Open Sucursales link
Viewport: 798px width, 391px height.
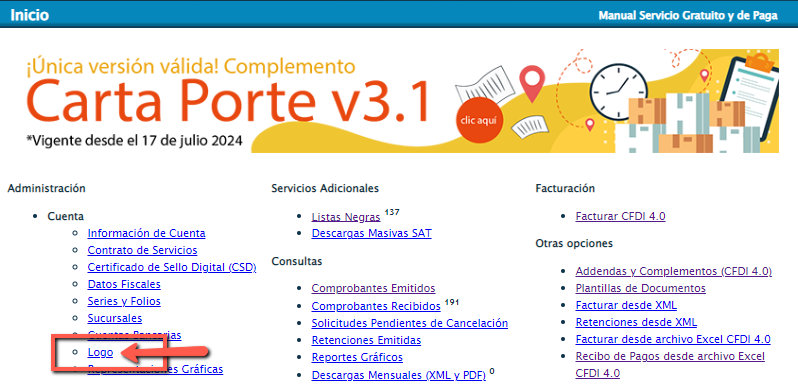tap(115, 318)
